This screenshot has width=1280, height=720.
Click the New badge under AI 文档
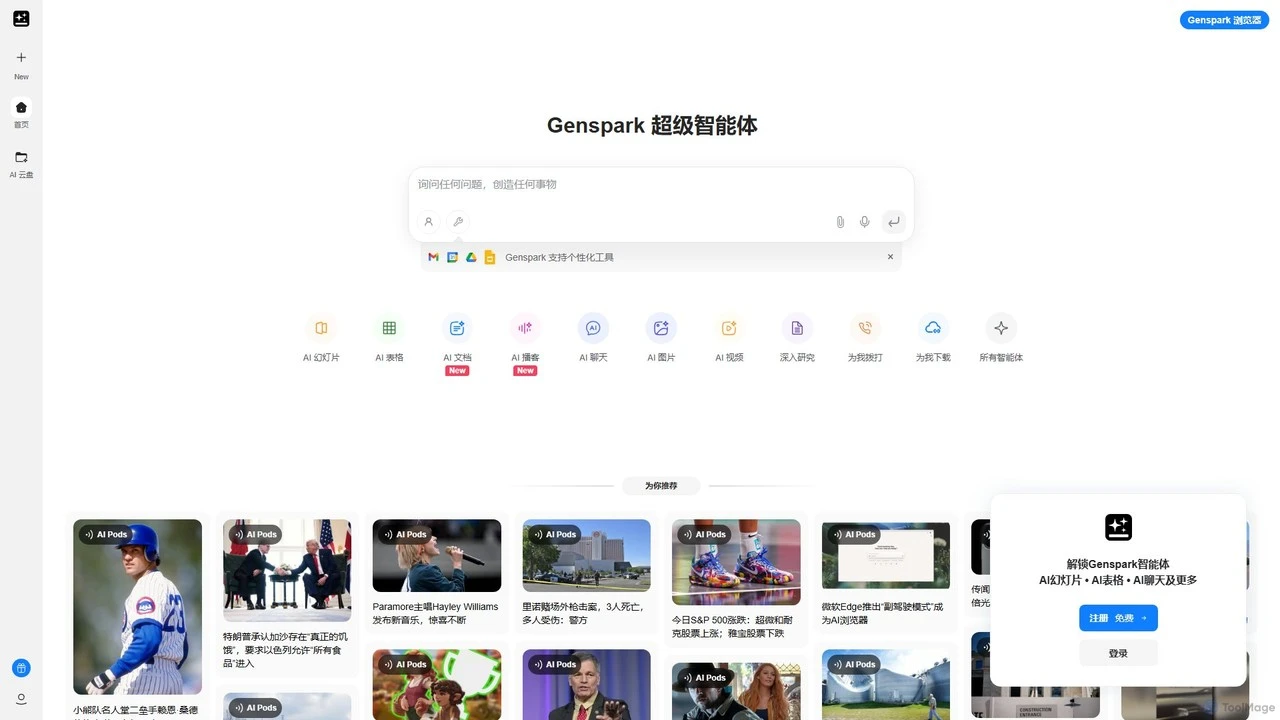(457, 371)
